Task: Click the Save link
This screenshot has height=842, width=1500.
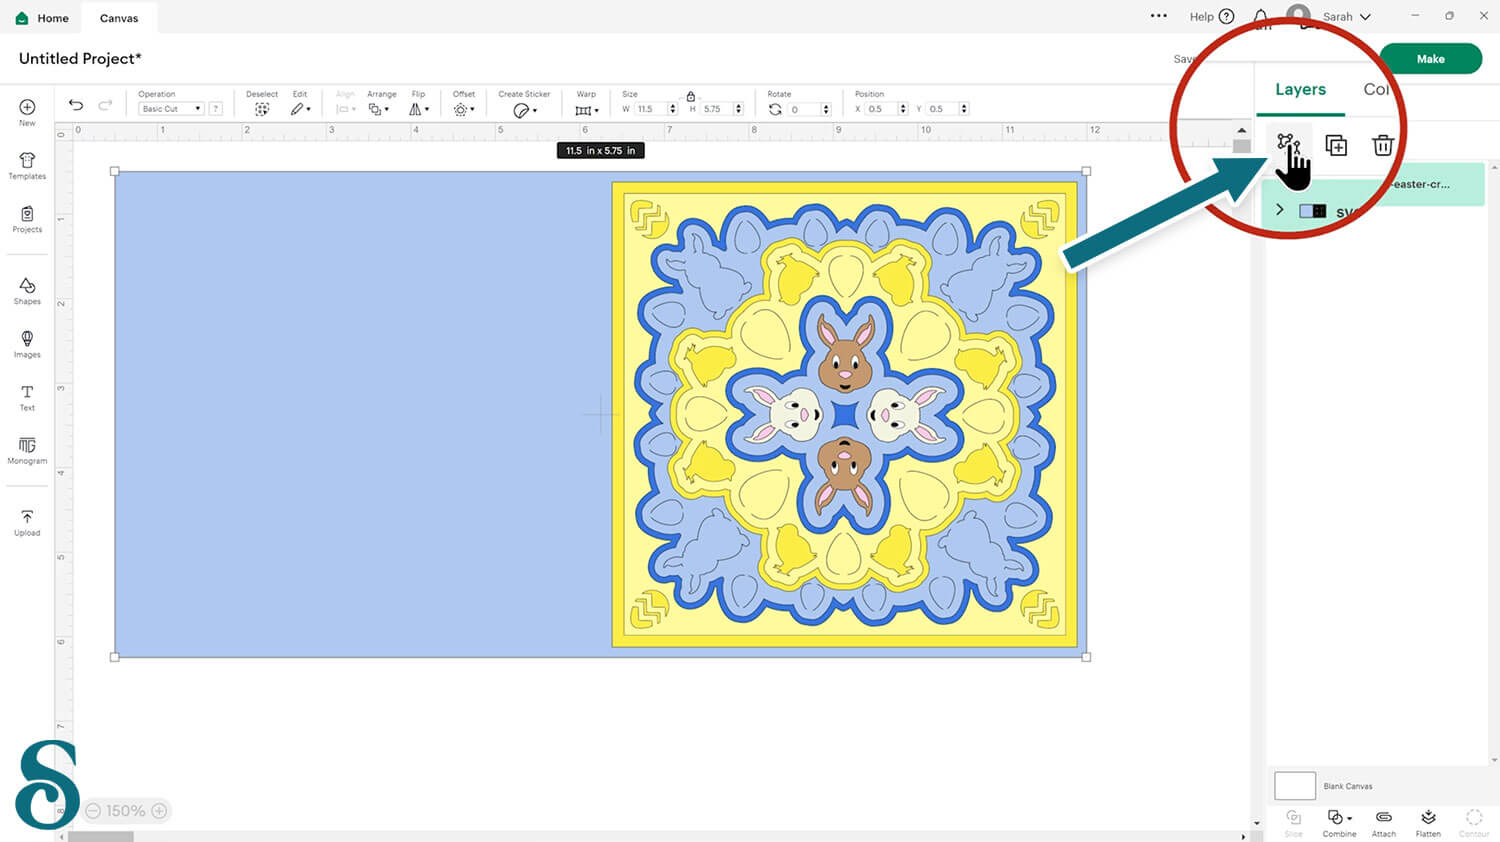Action: 1183,59
